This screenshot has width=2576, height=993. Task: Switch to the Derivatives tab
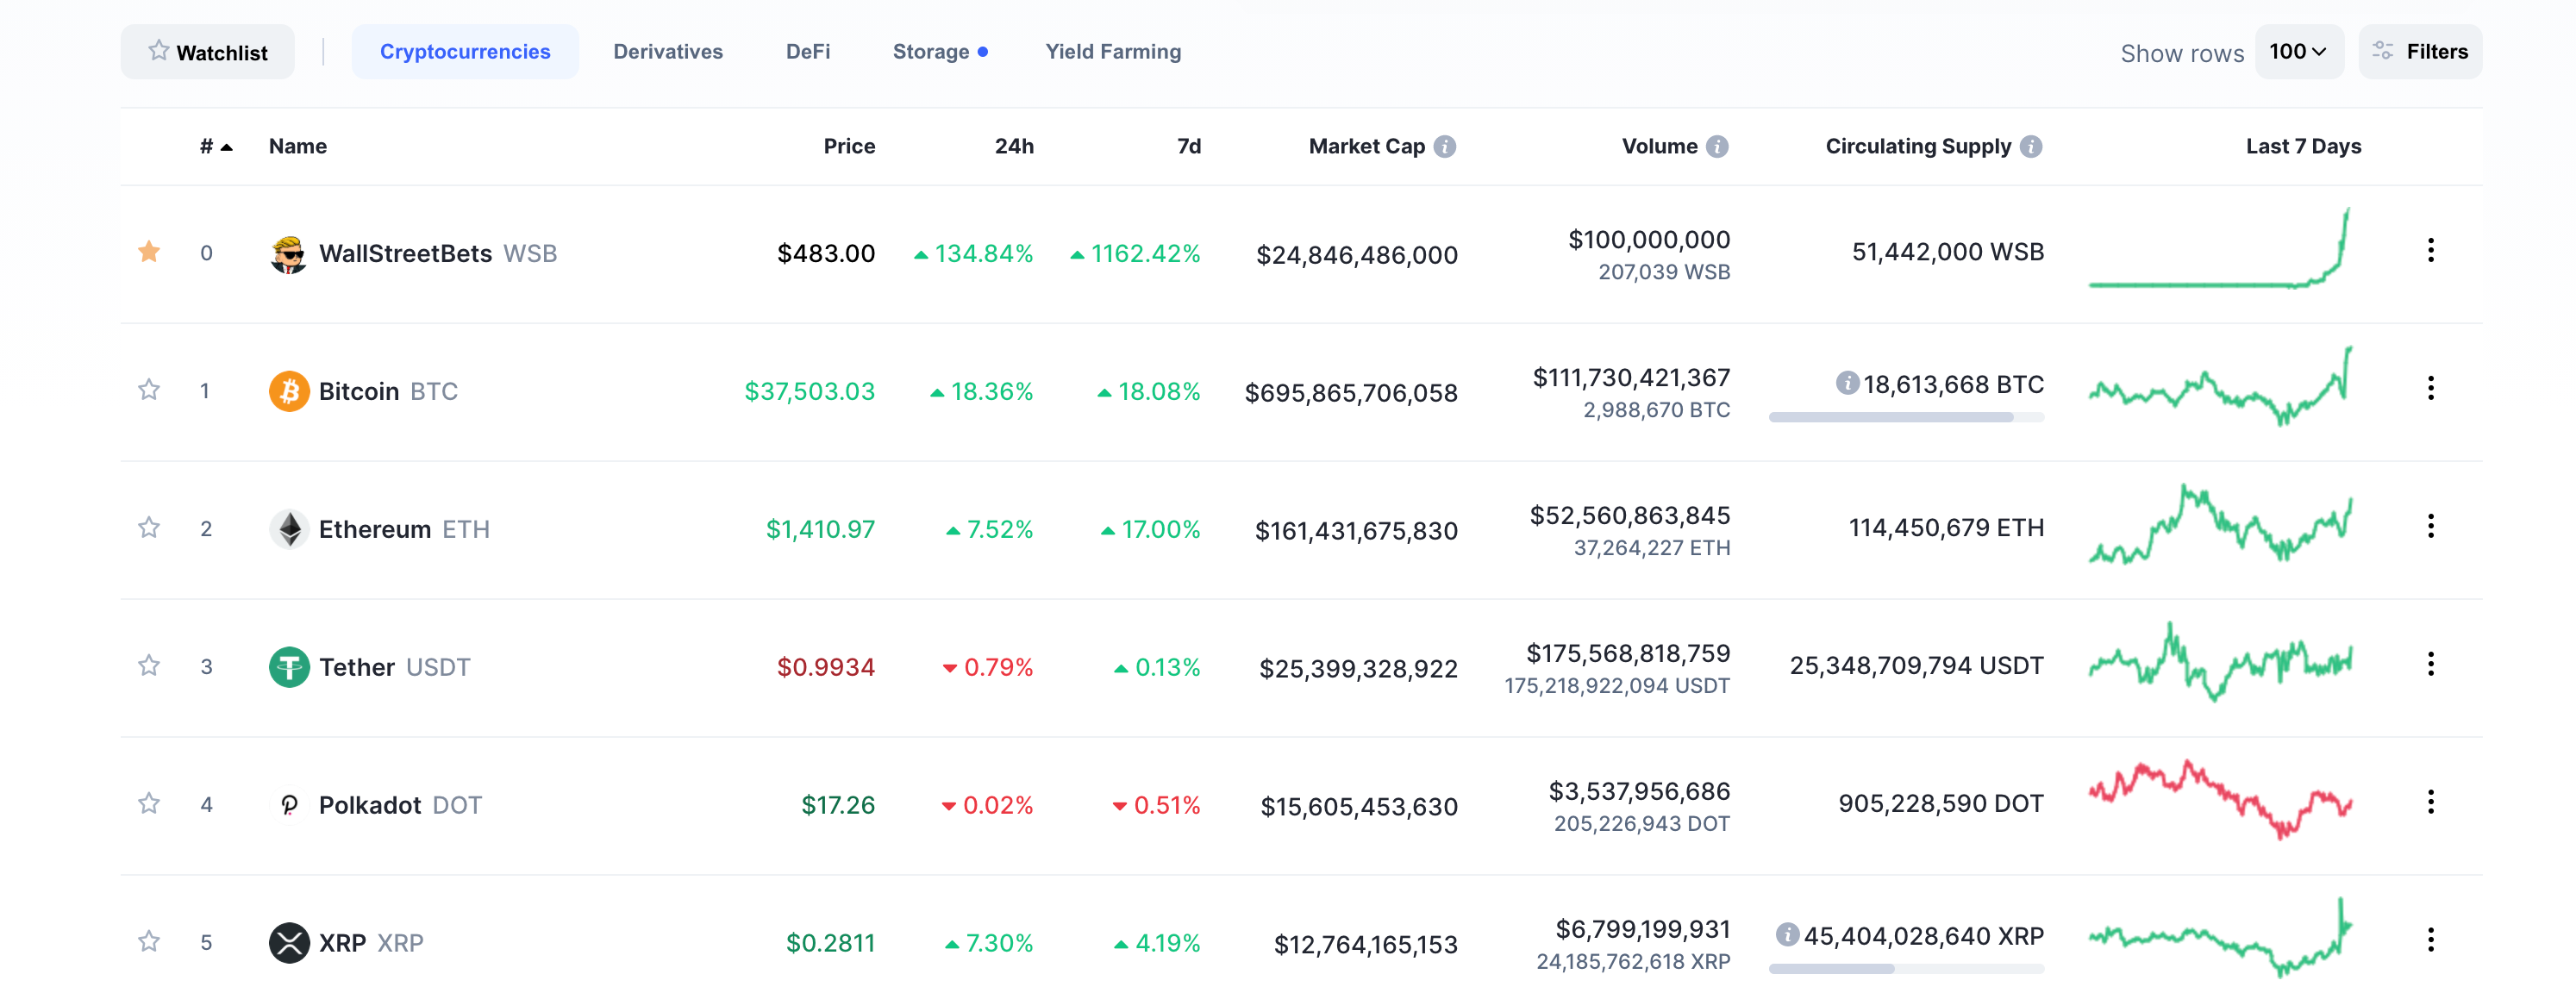[668, 52]
